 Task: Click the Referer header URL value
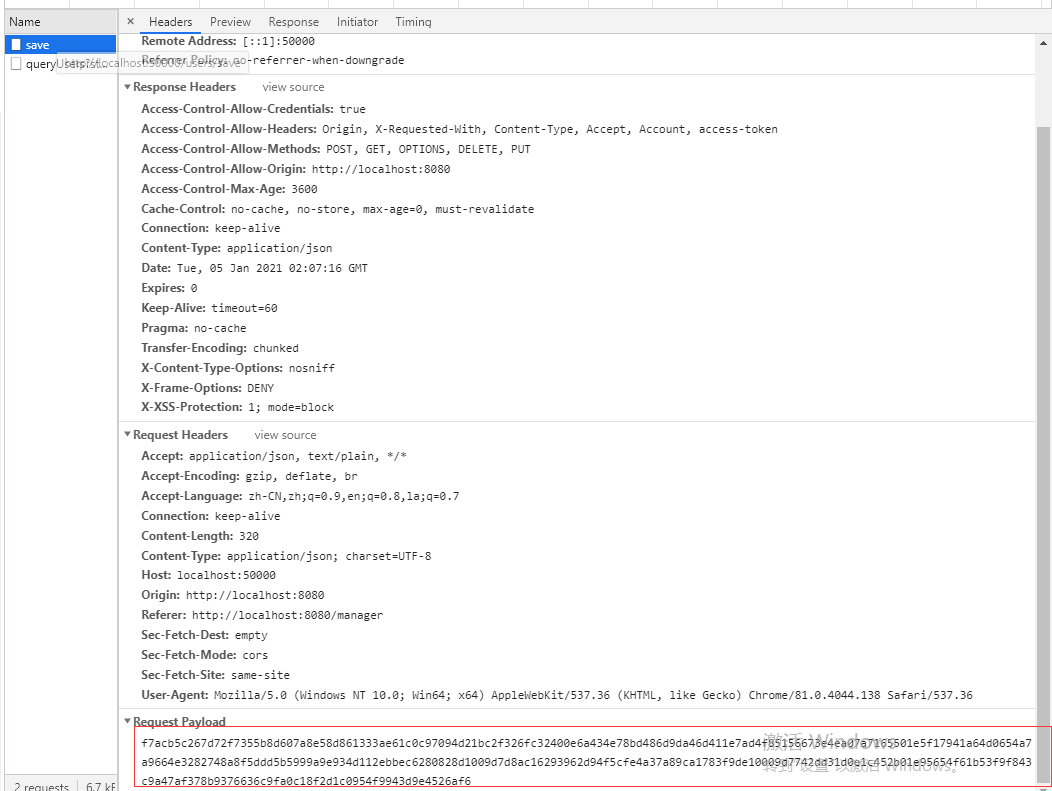click(x=287, y=615)
